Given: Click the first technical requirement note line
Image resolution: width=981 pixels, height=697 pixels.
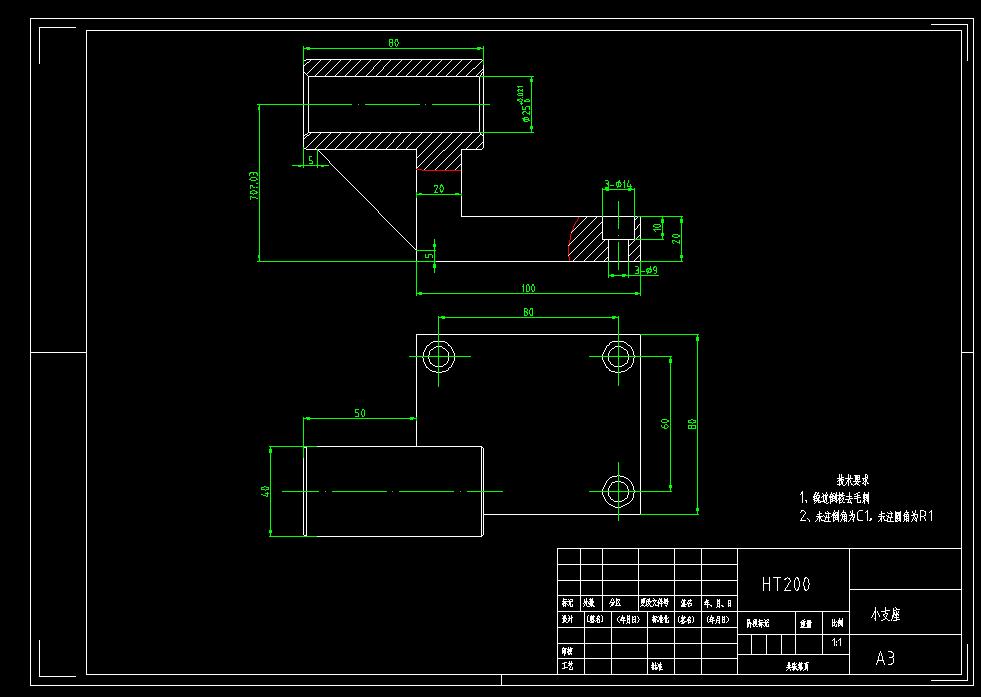Looking at the screenshot, I should point(835,498).
